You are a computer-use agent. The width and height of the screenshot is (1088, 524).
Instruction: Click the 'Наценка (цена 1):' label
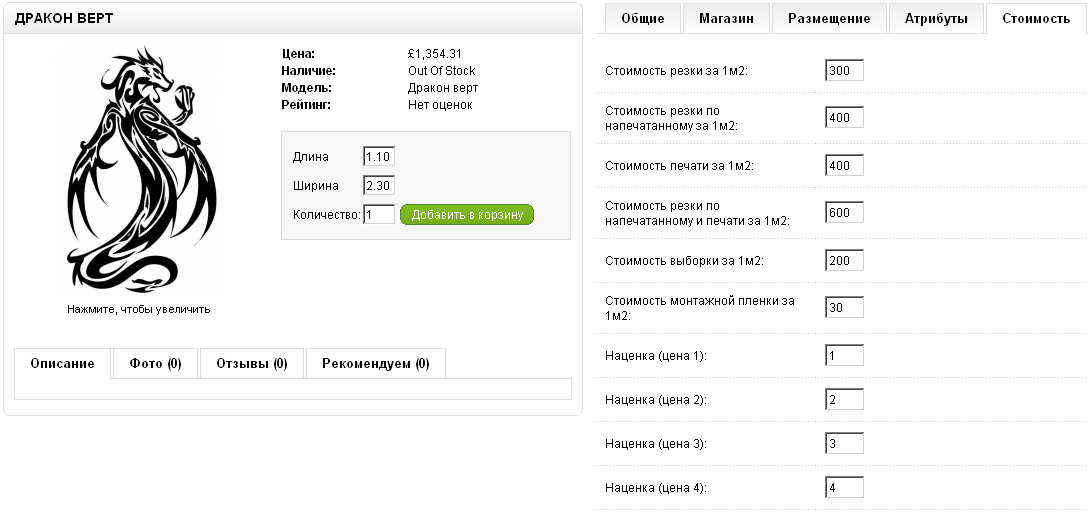click(656, 356)
